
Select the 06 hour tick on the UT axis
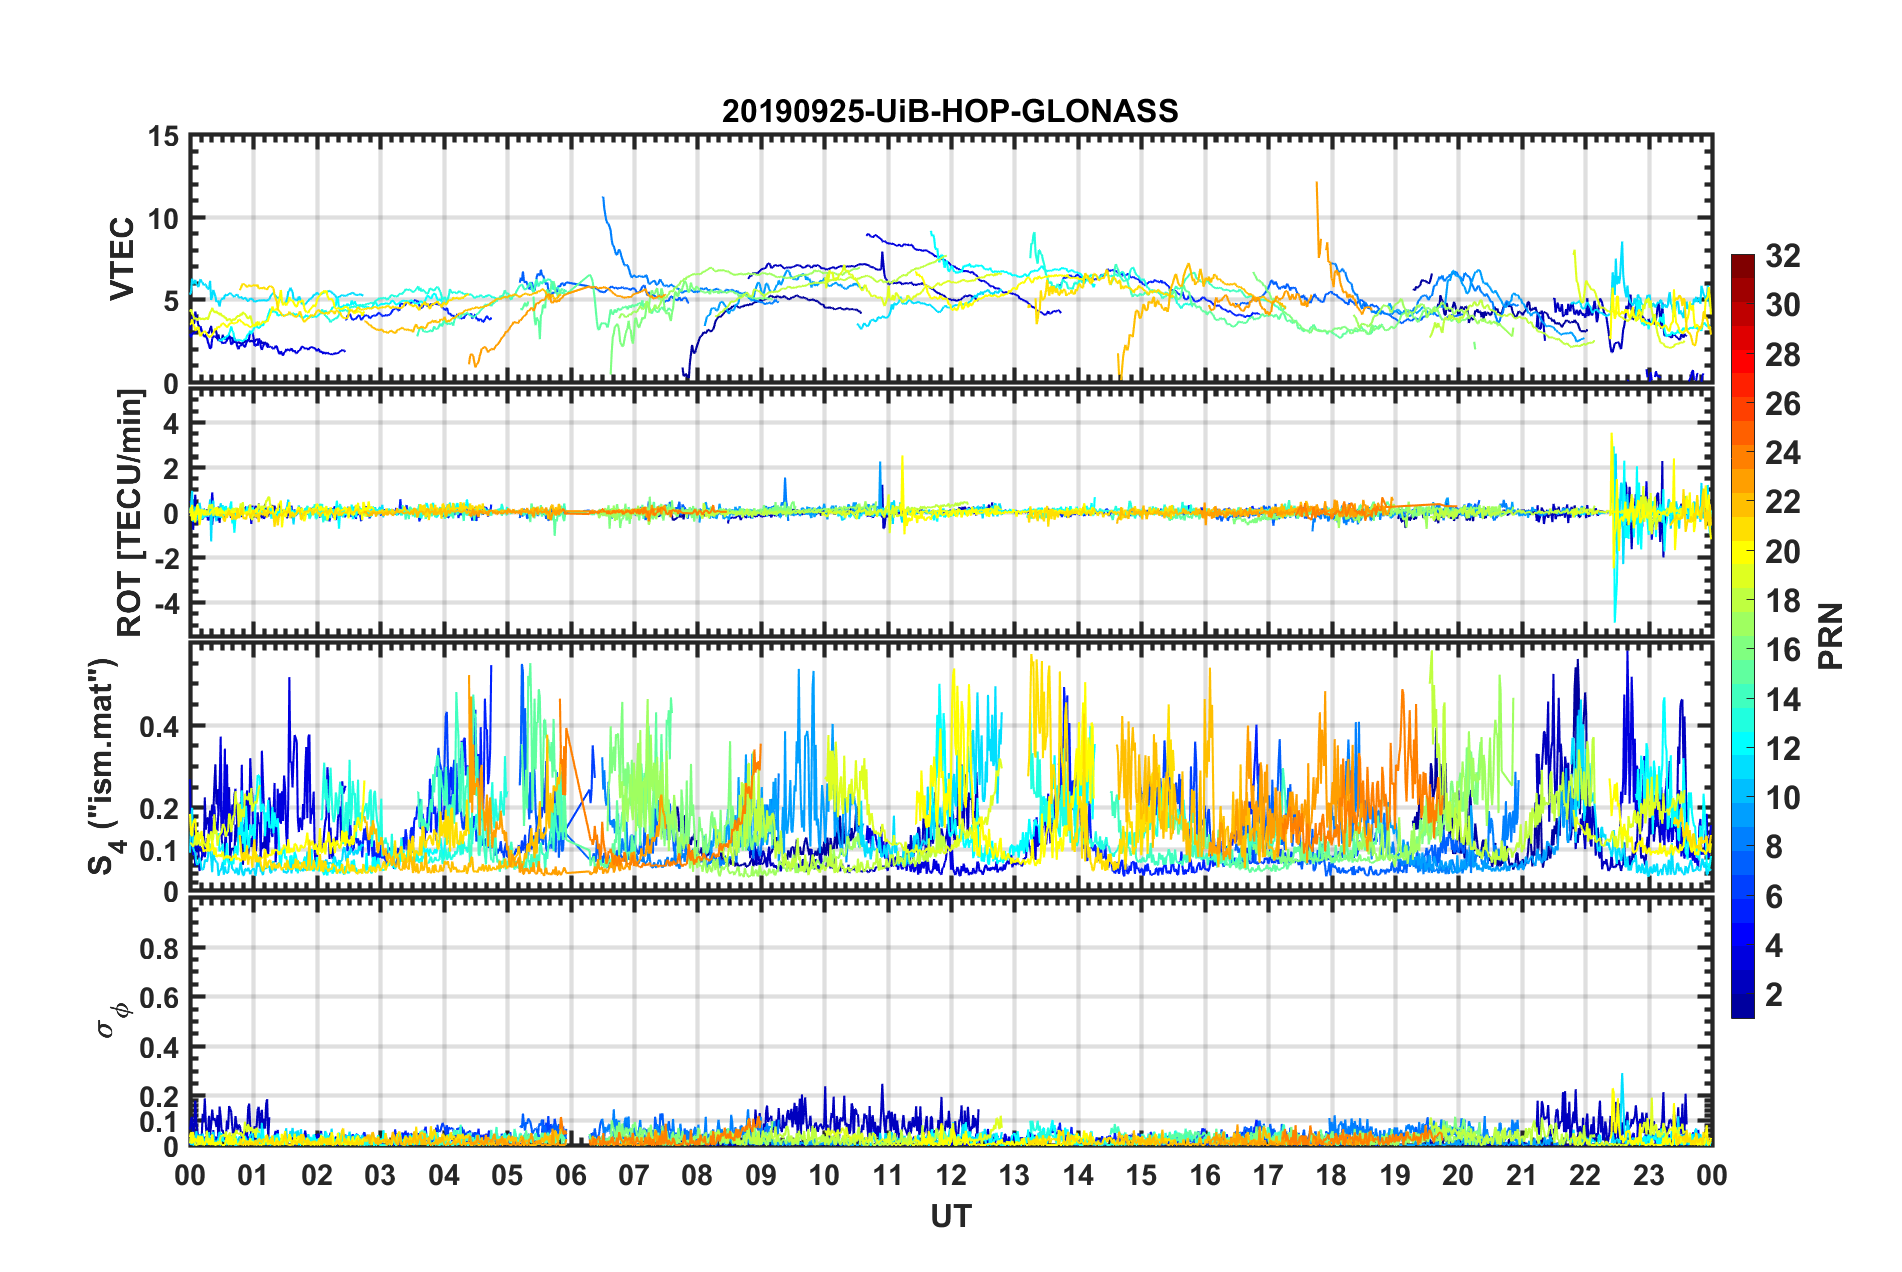pyautogui.click(x=570, y=1175)
